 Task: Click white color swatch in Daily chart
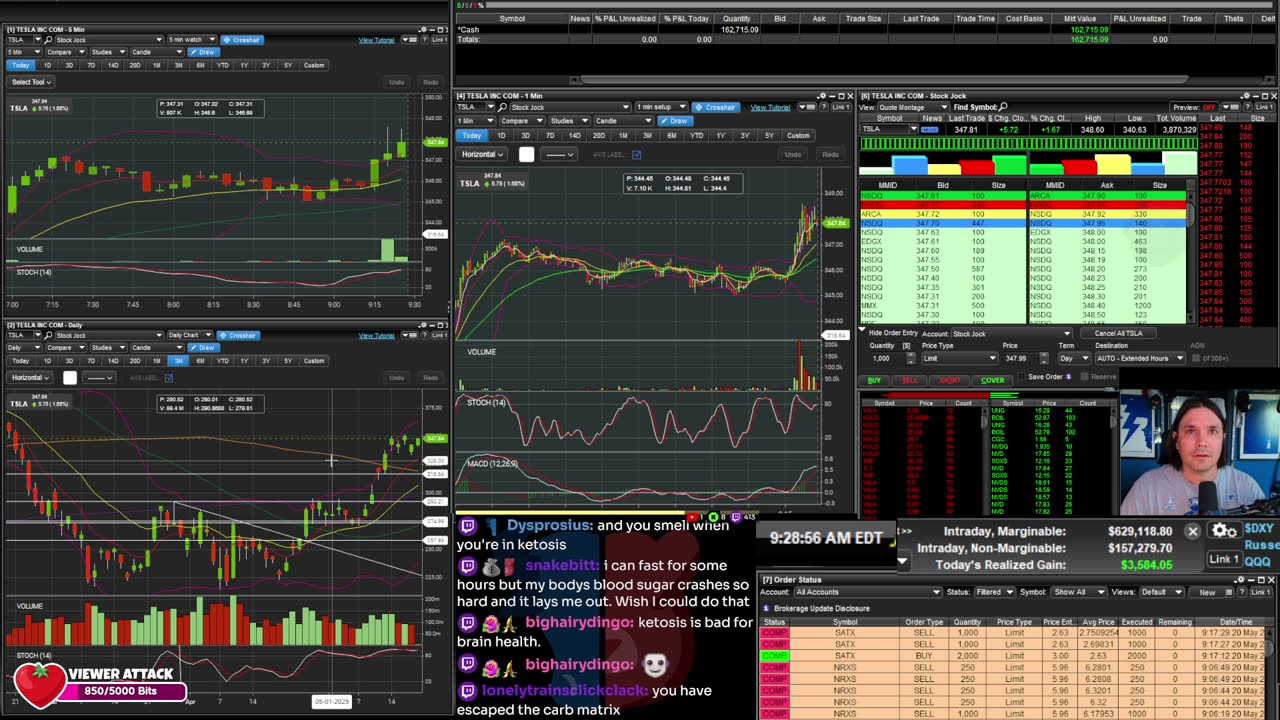[x=69, y=378]
